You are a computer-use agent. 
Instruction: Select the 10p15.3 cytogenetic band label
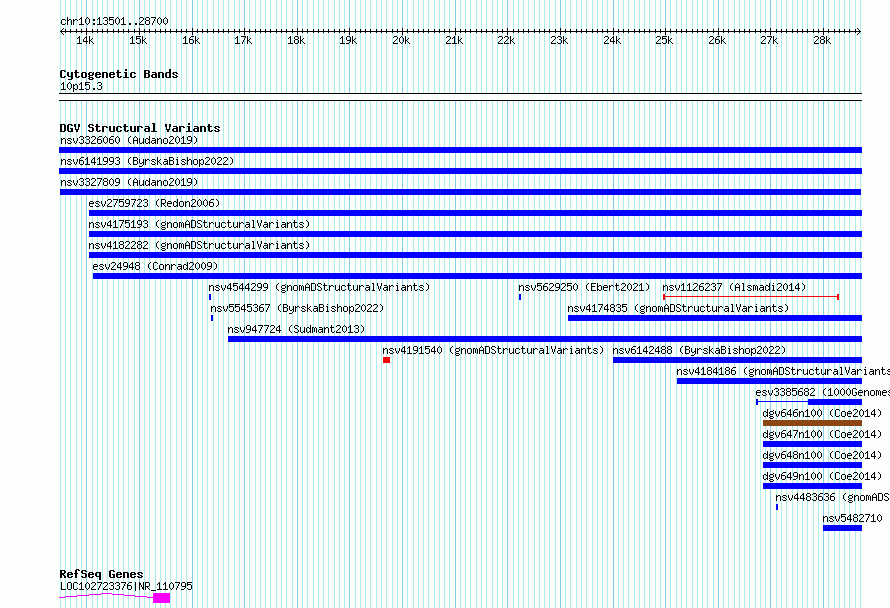pos(81,86)
